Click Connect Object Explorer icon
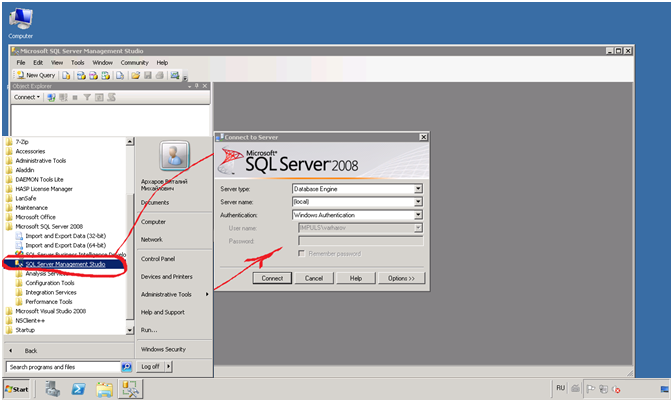This screenshot has width=672, height=402. [51, 97]
